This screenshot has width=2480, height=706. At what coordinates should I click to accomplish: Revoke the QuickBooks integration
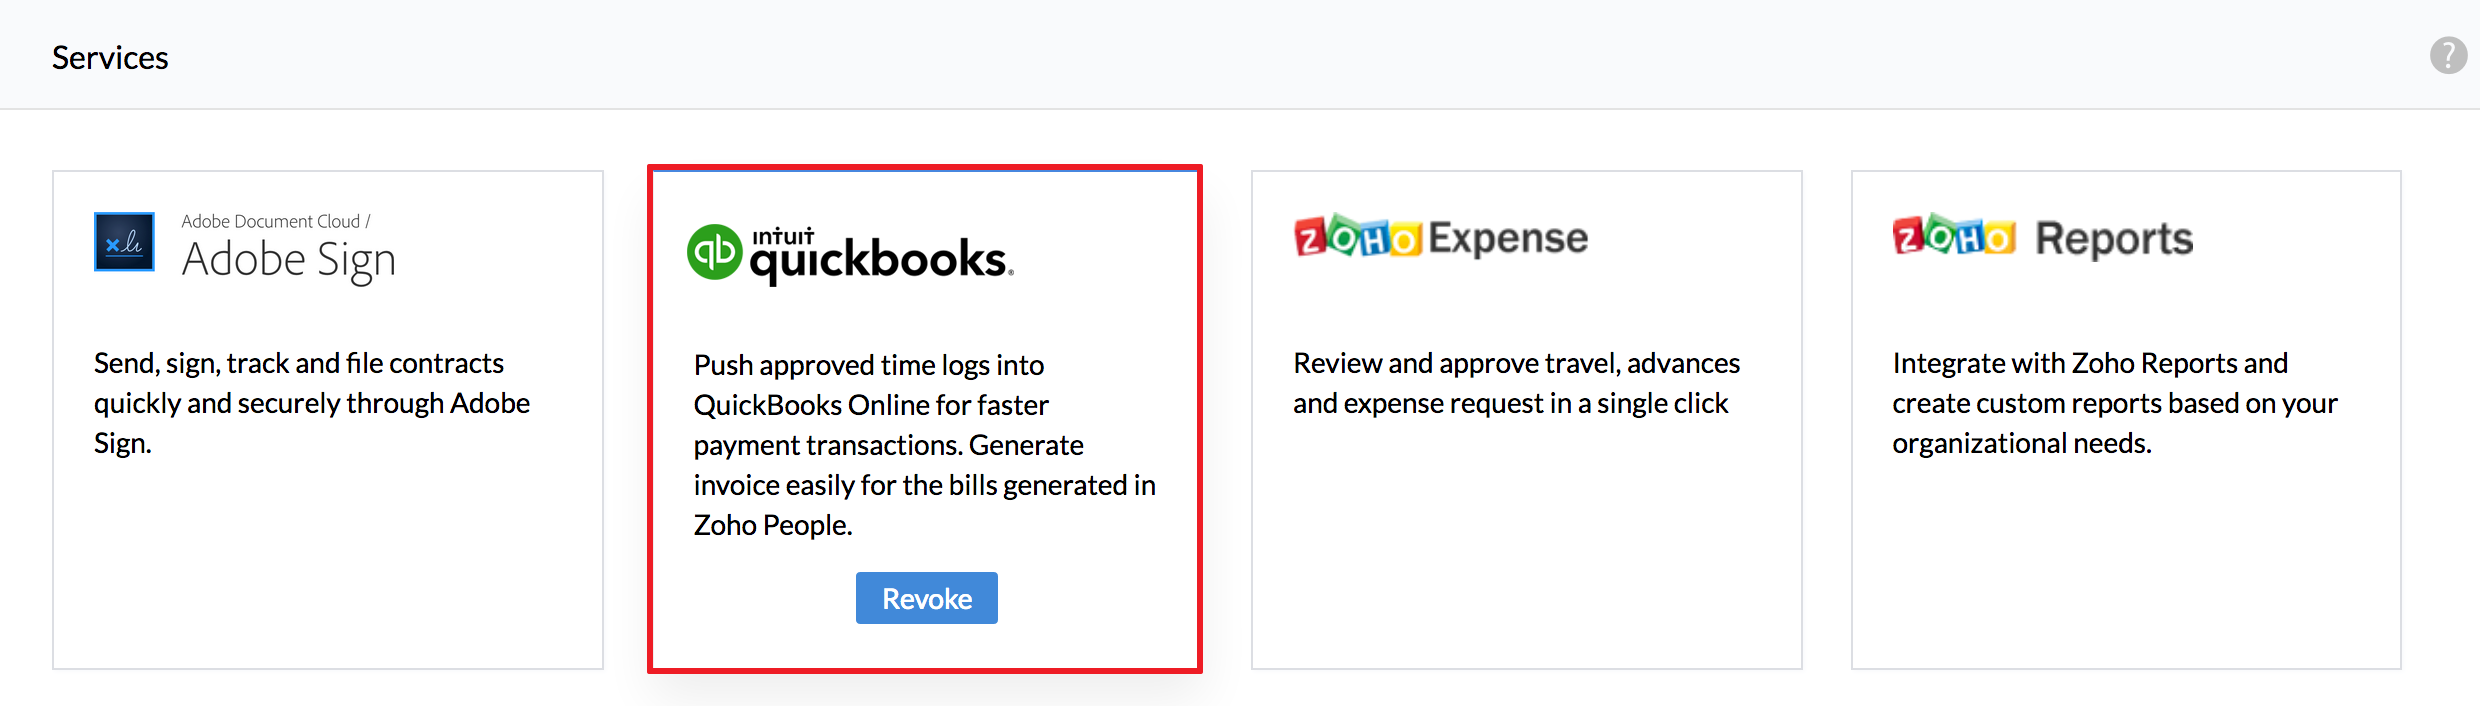tap(926, 598)
